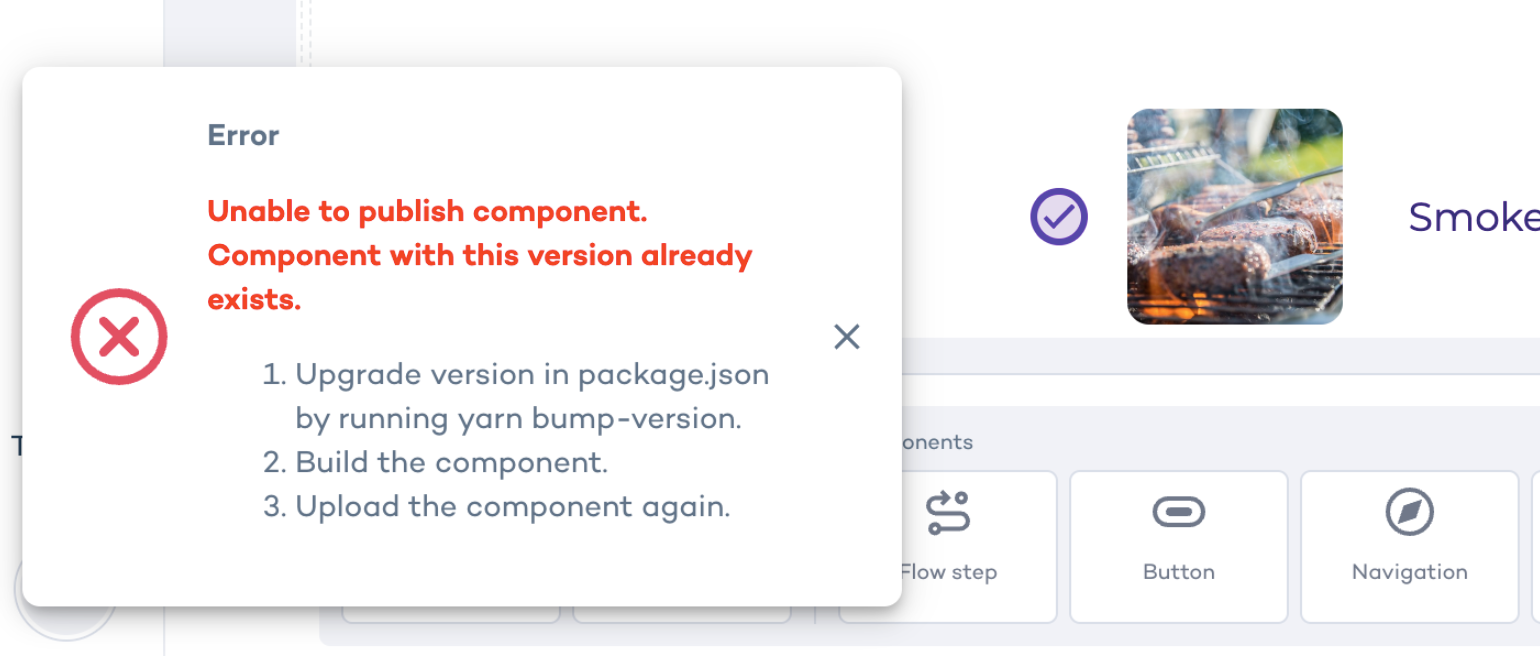Click the Navigation component card
Screen dimensions: 1540x656
pyautogui.click(x=1408, y=546)
